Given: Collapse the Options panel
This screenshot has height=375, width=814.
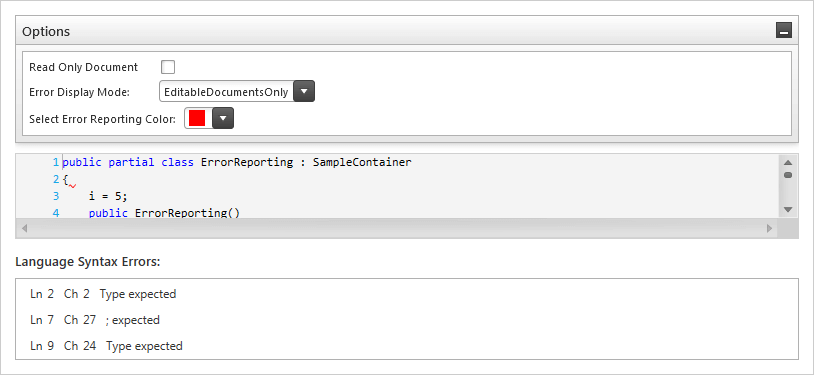Looking at the screenshot, I should (784, 31).
